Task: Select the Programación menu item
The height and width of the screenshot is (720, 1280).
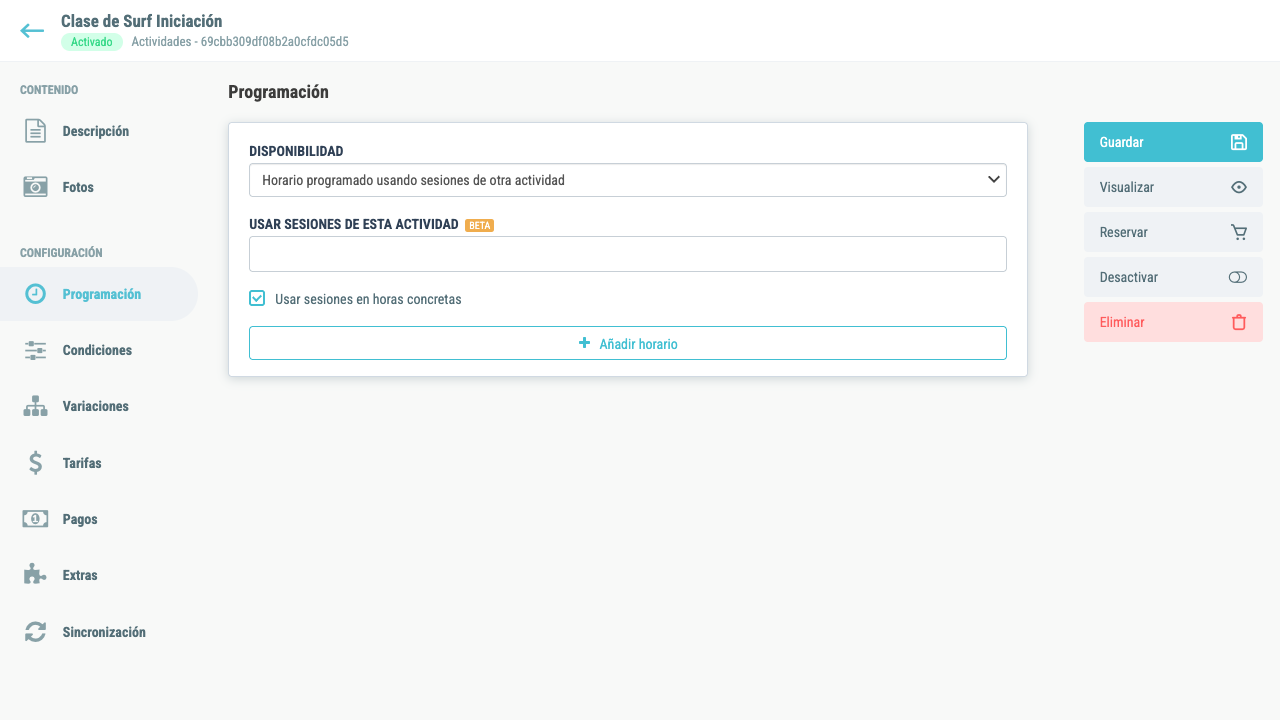Action: click(99, 294)
